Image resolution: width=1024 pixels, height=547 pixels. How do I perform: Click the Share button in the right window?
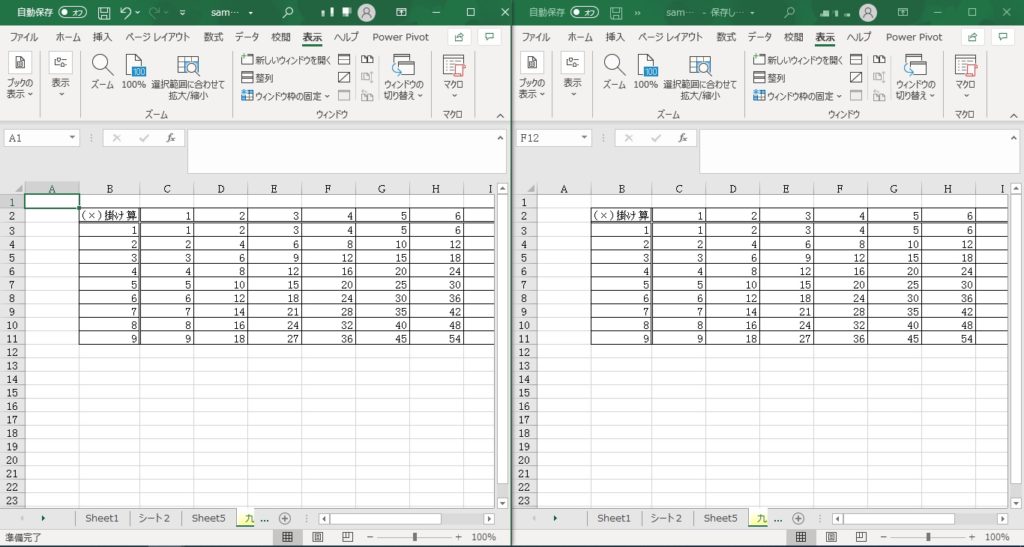click(970, 37)
